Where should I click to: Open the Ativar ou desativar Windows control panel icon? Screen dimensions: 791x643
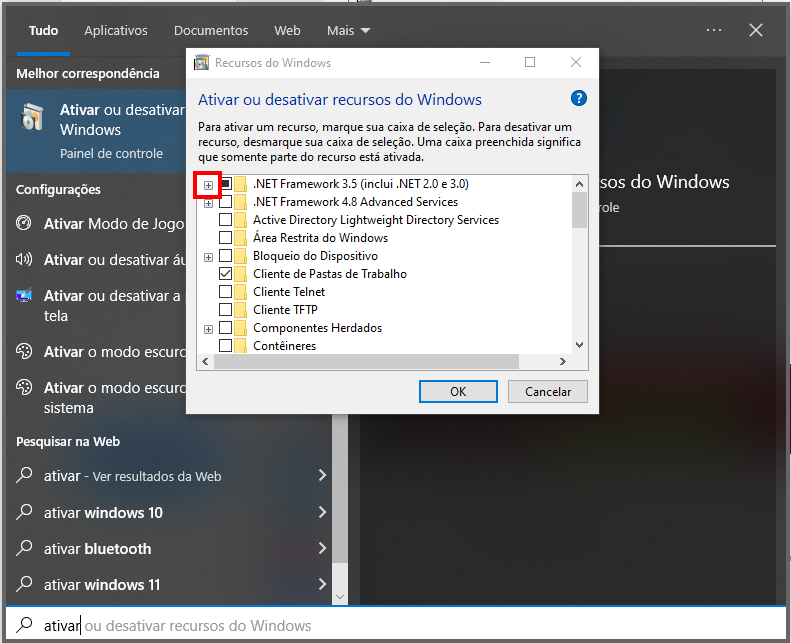(33, 117)
